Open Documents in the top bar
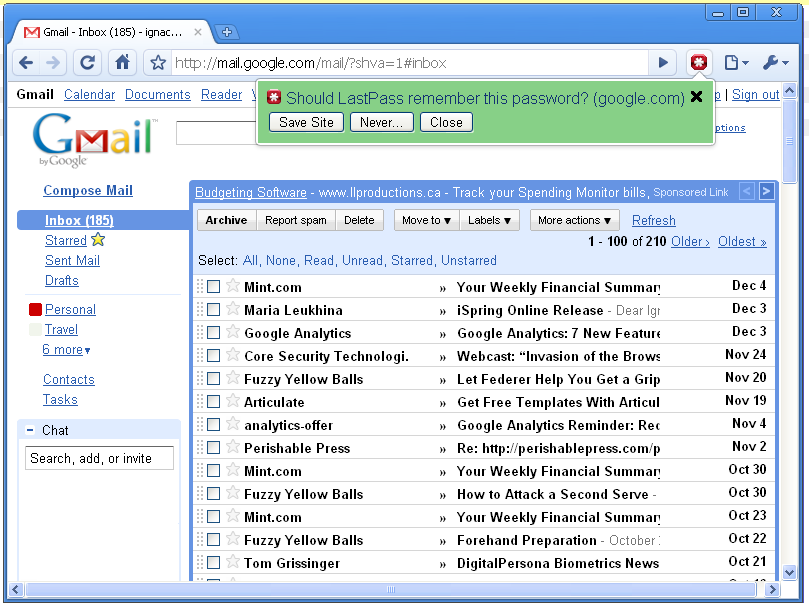Screen dimensions: 809x607 (x=158, y=94)
